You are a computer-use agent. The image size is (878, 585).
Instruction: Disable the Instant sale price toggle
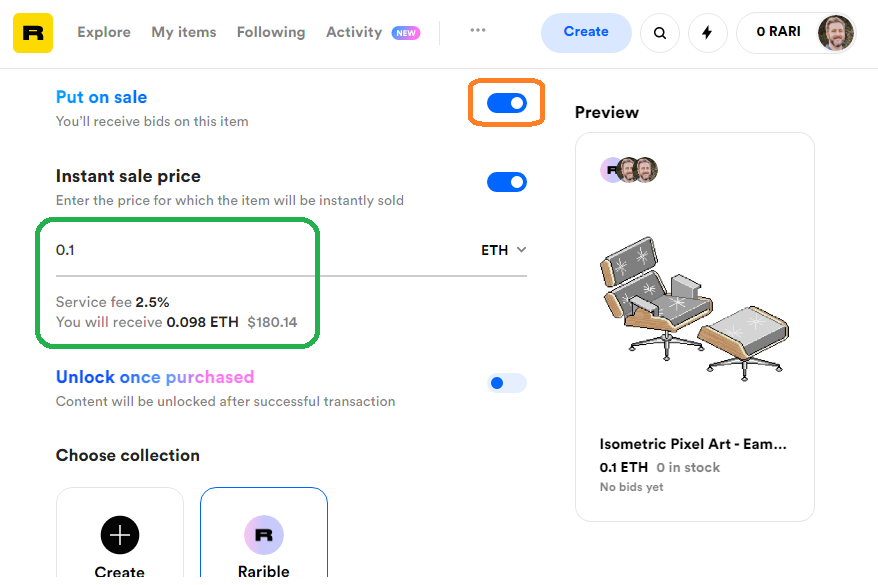(507, 182)
